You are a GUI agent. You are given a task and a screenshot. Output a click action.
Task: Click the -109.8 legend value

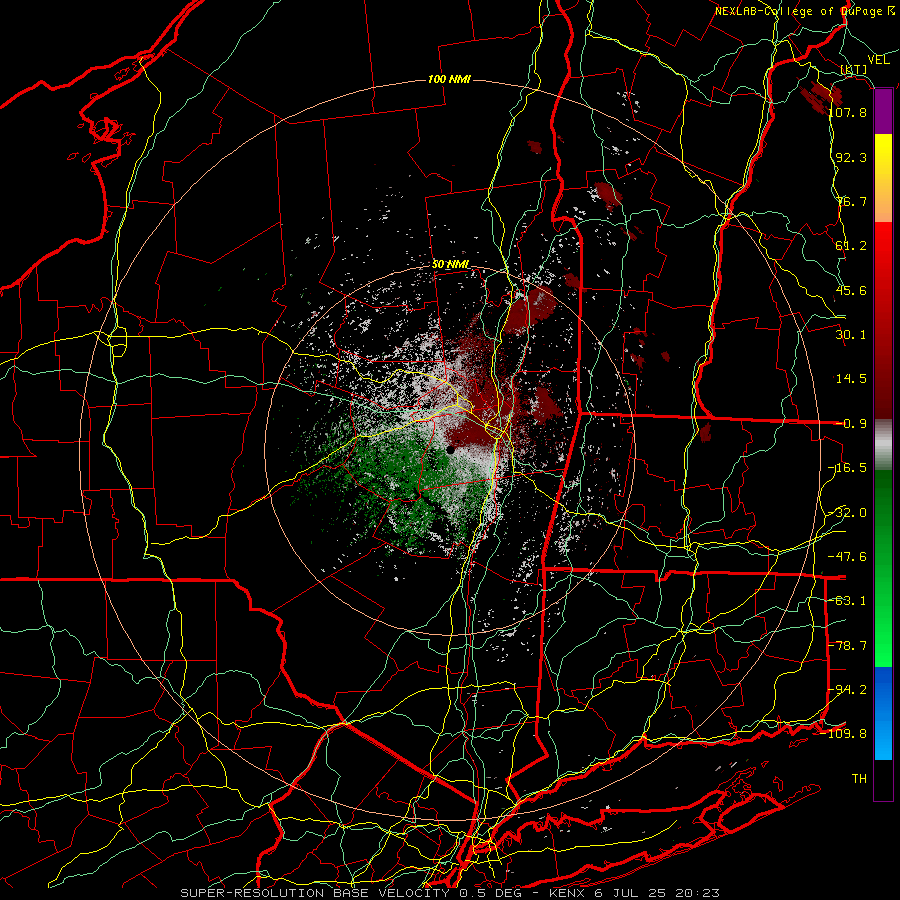[x=845, y=734]
